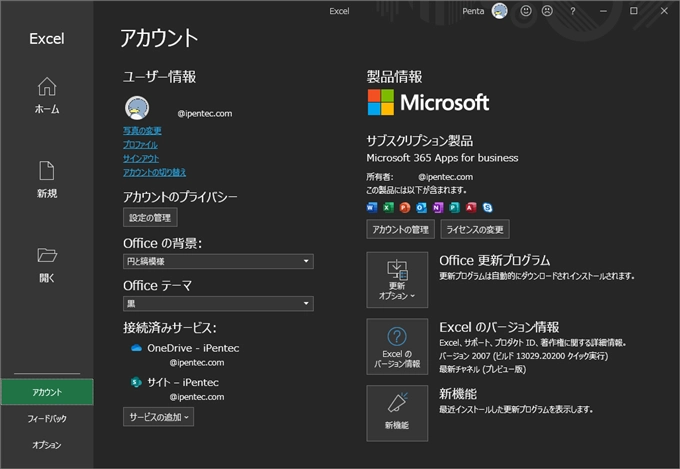Click the Skype app icon
680x469 pixels.
pos(487,208)
